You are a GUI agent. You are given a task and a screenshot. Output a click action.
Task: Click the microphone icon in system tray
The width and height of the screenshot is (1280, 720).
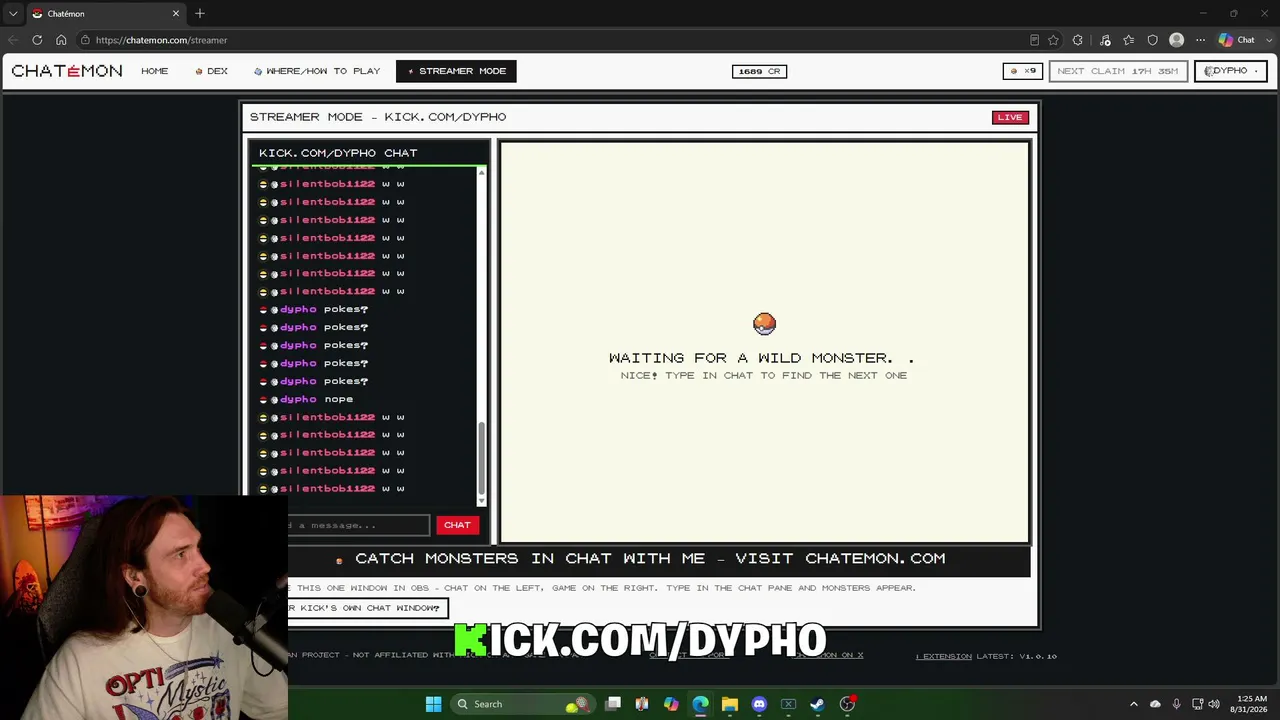(x=1176, y=704)
